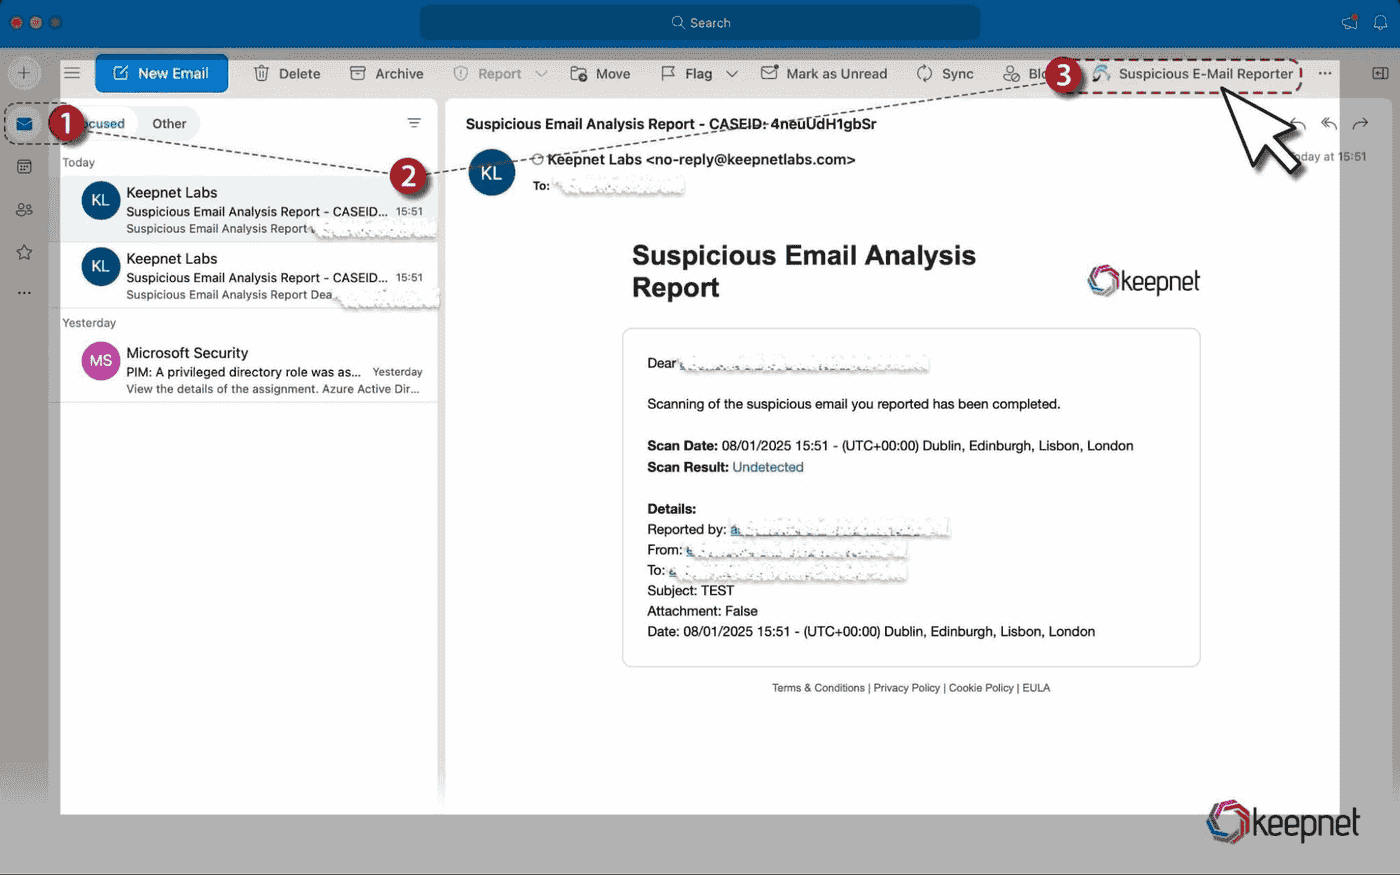The image size is (1400, 875).
Task: Mark the message as unread
Action: (824, 73)
